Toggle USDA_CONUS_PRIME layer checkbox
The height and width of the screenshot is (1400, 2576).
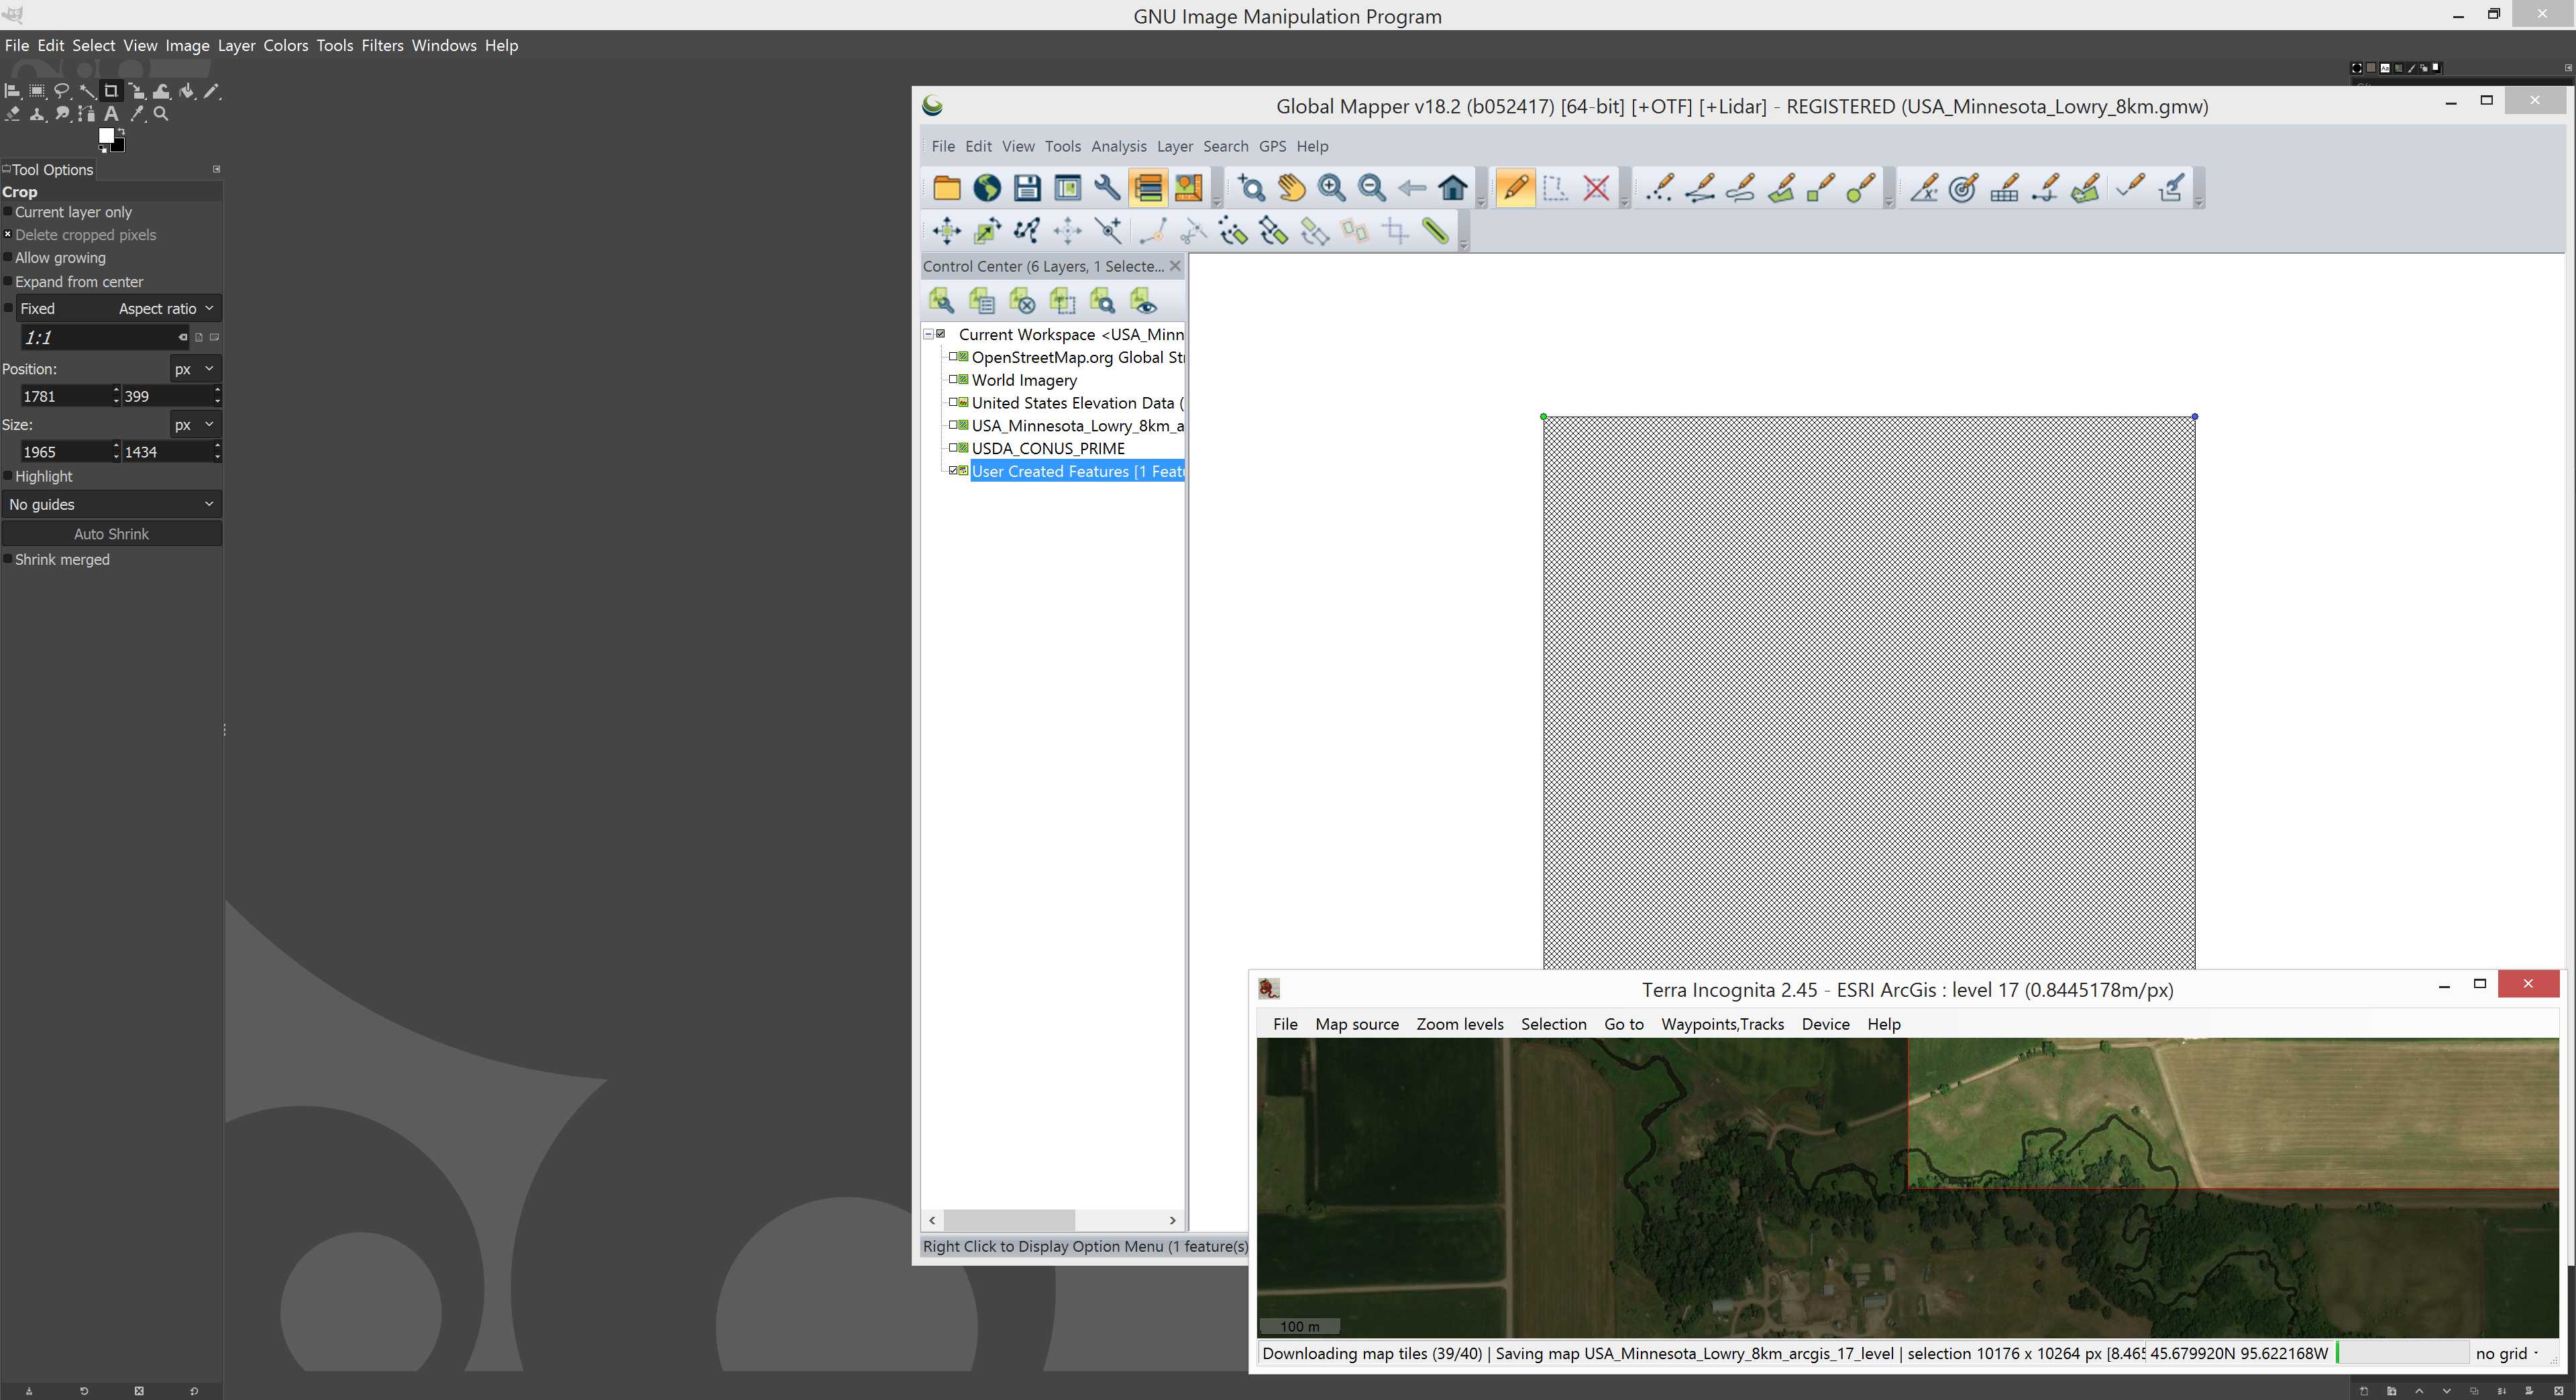953,448
